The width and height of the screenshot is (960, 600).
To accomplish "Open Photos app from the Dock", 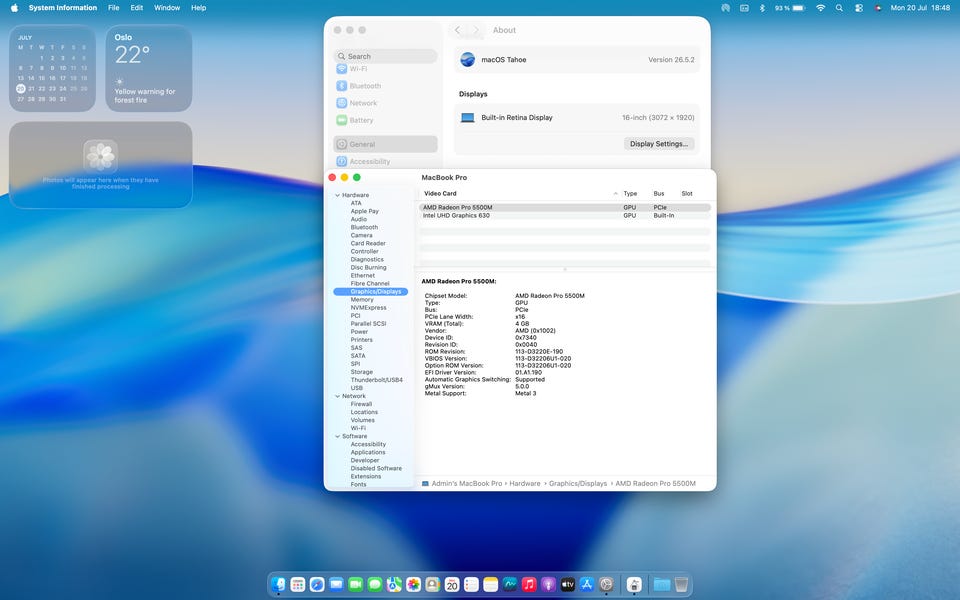I will [x=413, y=585].
